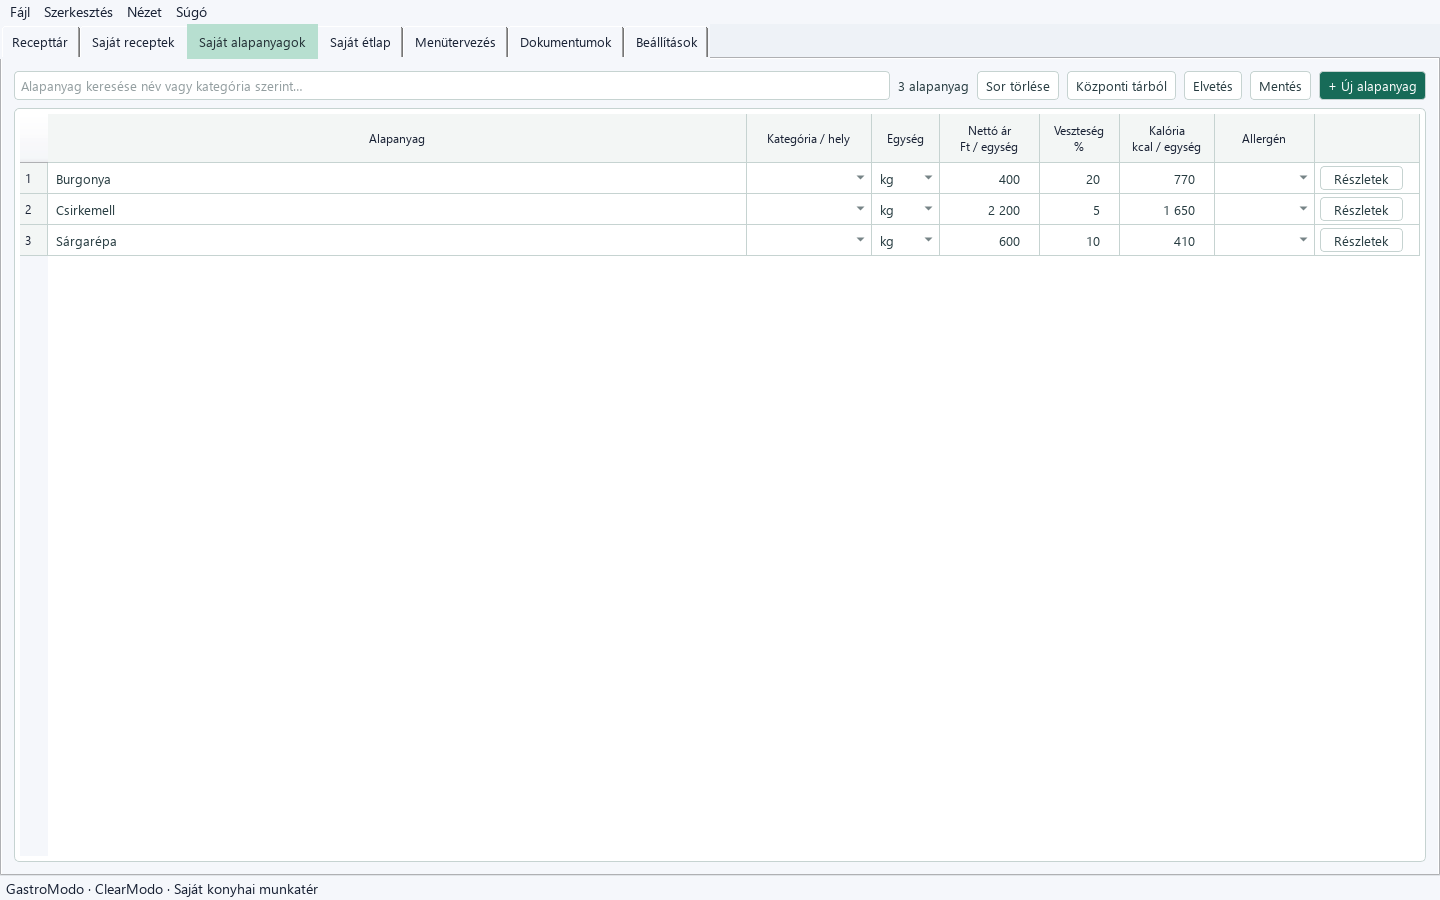Click the 2 200 net price cell

989,210
